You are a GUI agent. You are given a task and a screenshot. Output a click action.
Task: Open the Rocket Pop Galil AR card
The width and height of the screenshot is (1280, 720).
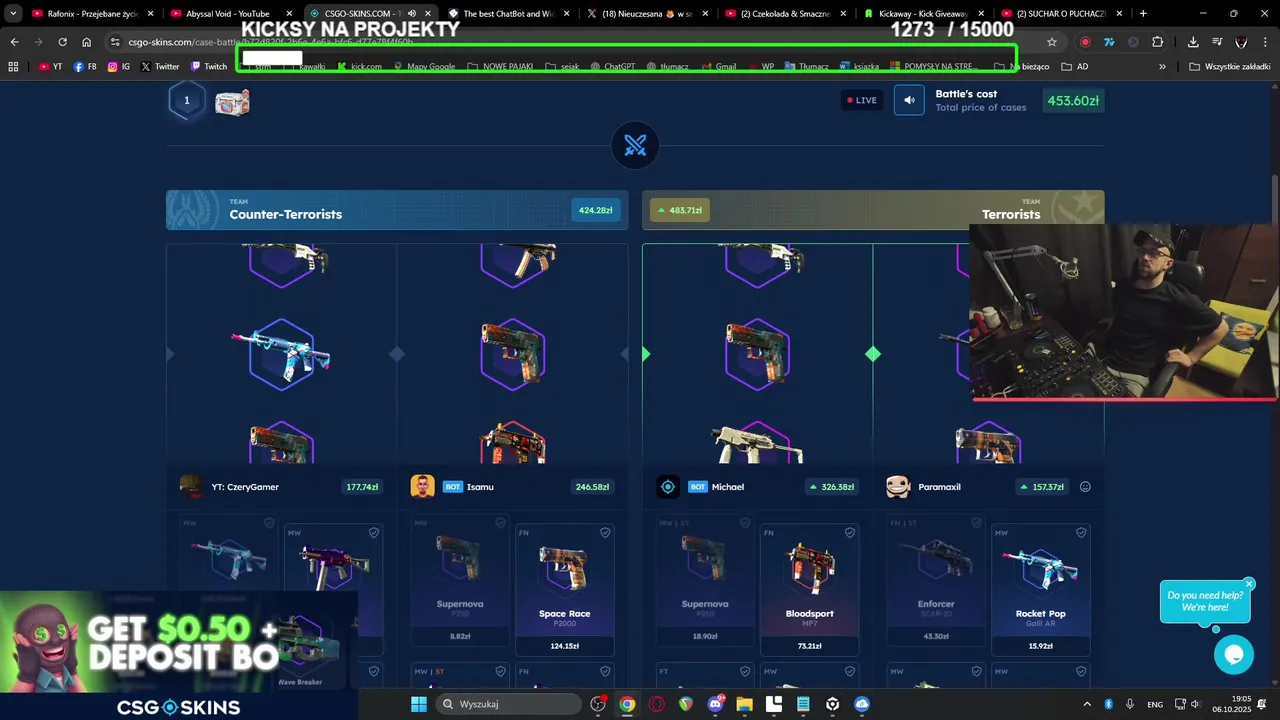[x=1040, y=590]
